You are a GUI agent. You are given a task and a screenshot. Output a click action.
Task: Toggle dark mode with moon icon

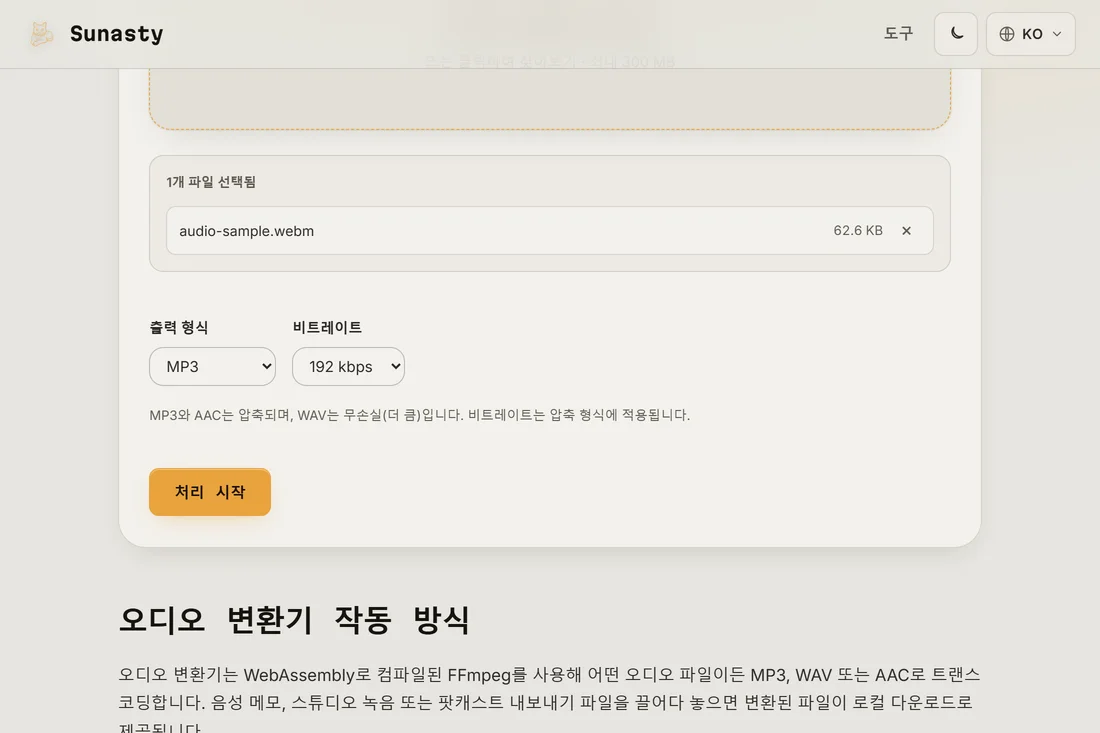click(955, 34)
